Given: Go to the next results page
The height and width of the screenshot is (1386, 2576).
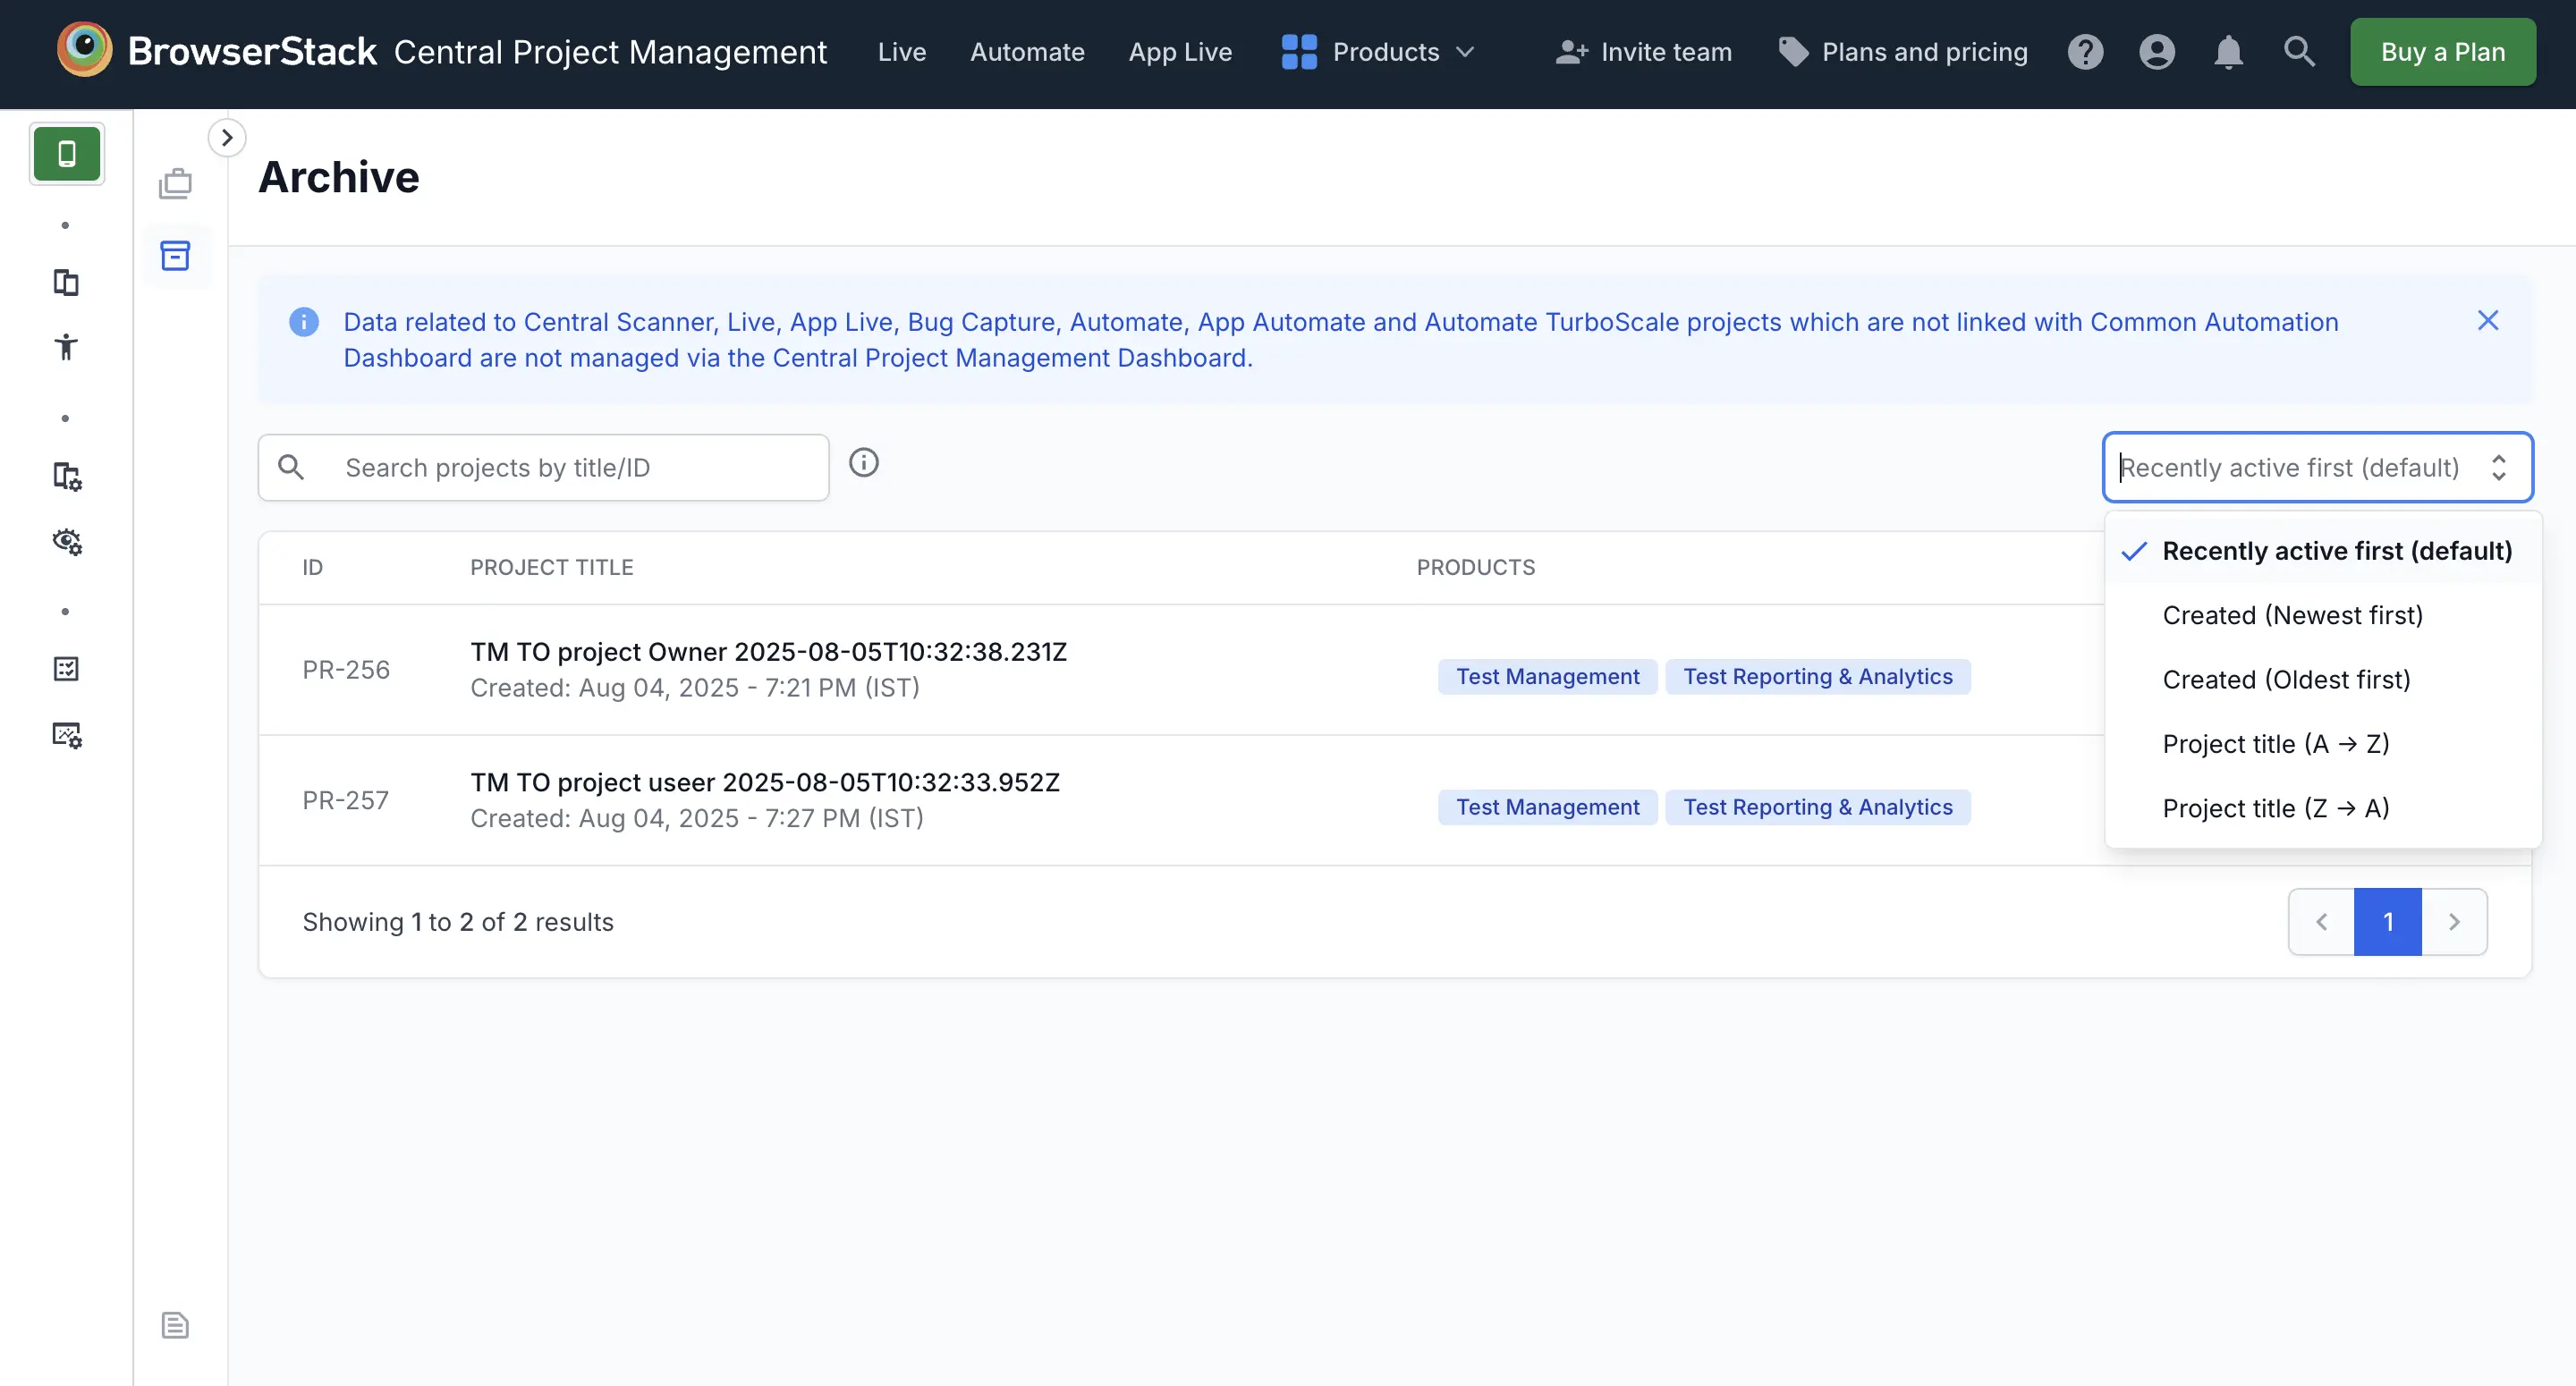Looking at the screenshot, I should [x=2454, y=922].
